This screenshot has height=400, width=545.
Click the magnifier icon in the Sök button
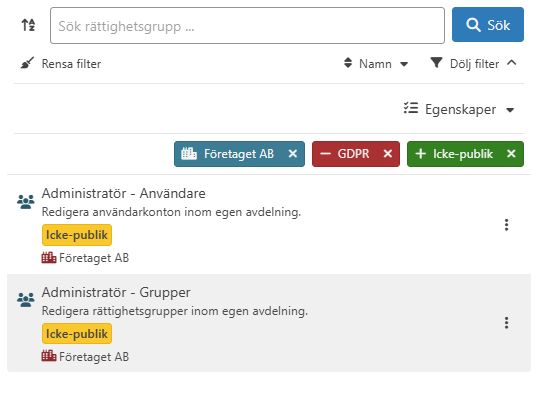coord(473,25)
